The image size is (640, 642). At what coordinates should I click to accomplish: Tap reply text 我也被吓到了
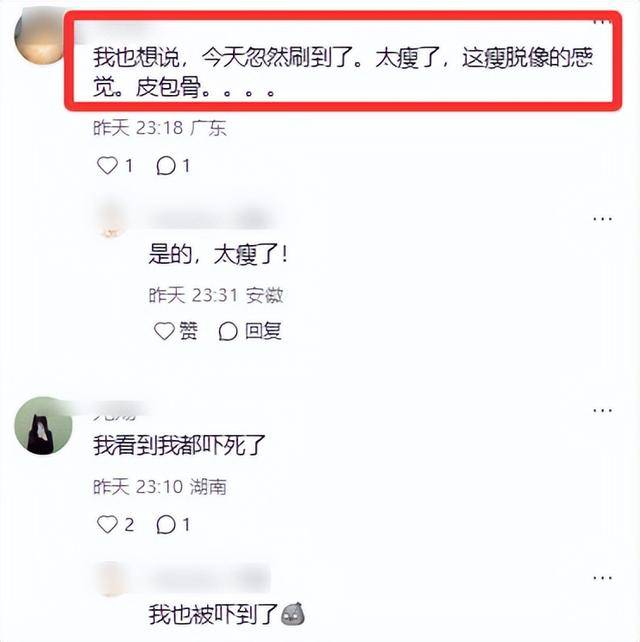[x=213, y=615]
